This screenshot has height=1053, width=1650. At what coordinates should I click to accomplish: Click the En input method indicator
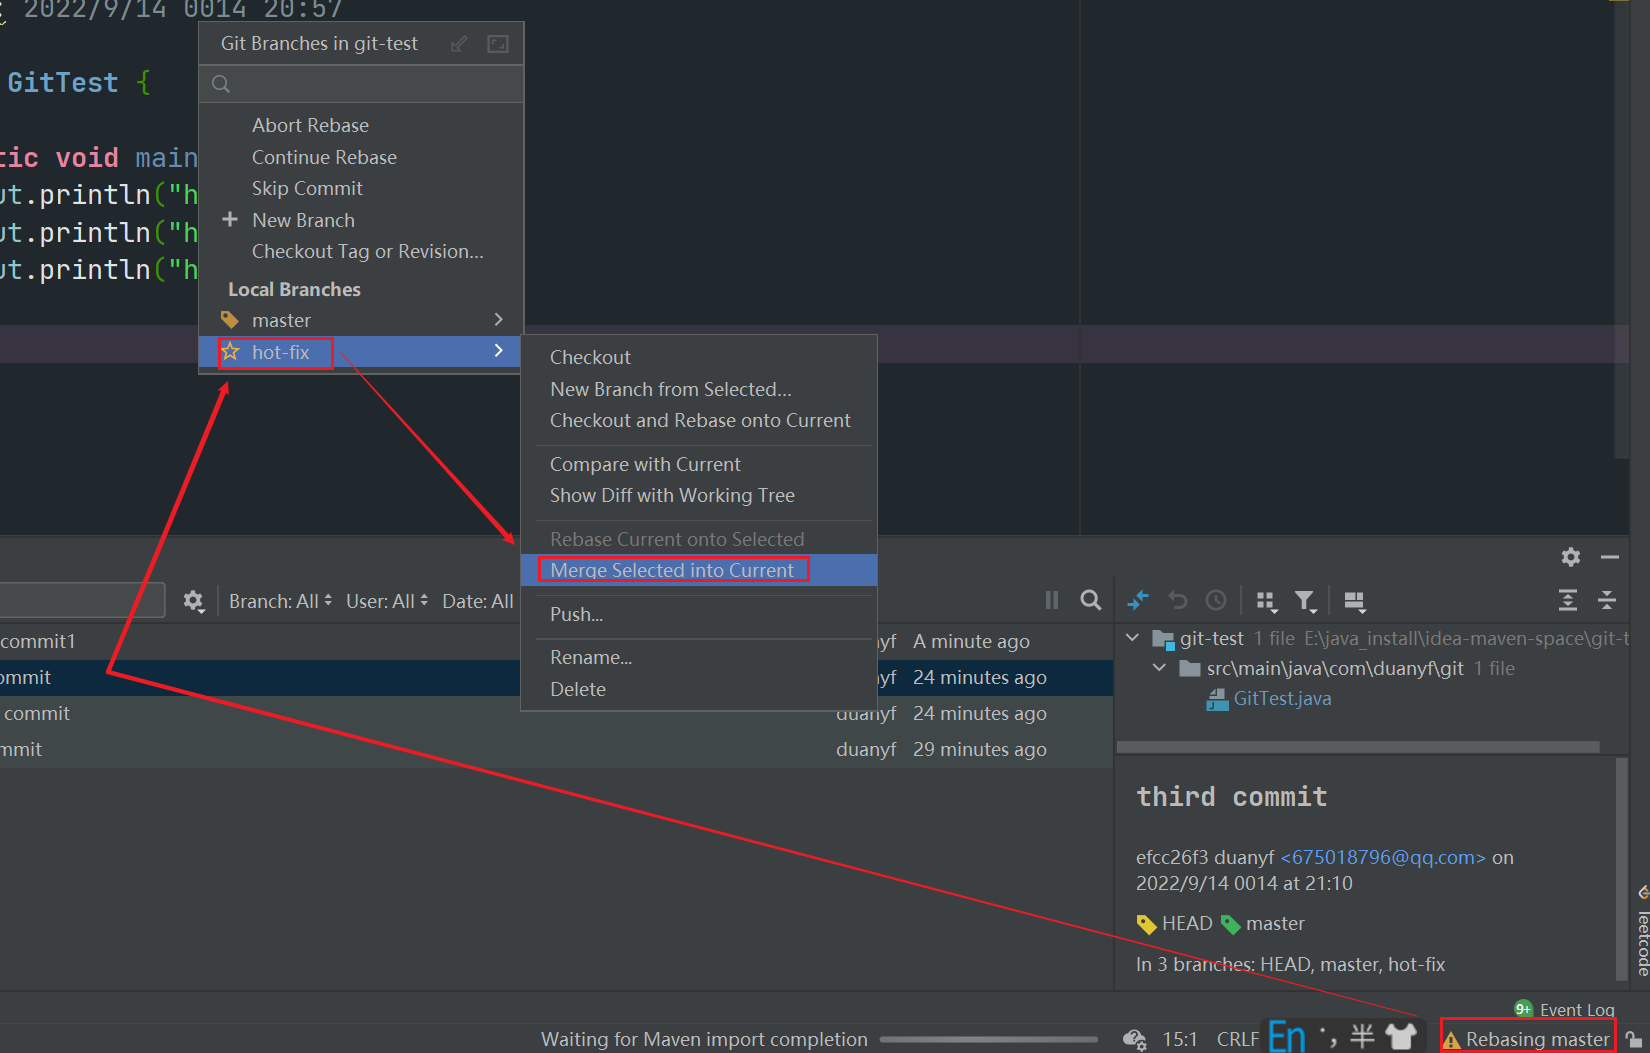(x=1287, y=1036)
